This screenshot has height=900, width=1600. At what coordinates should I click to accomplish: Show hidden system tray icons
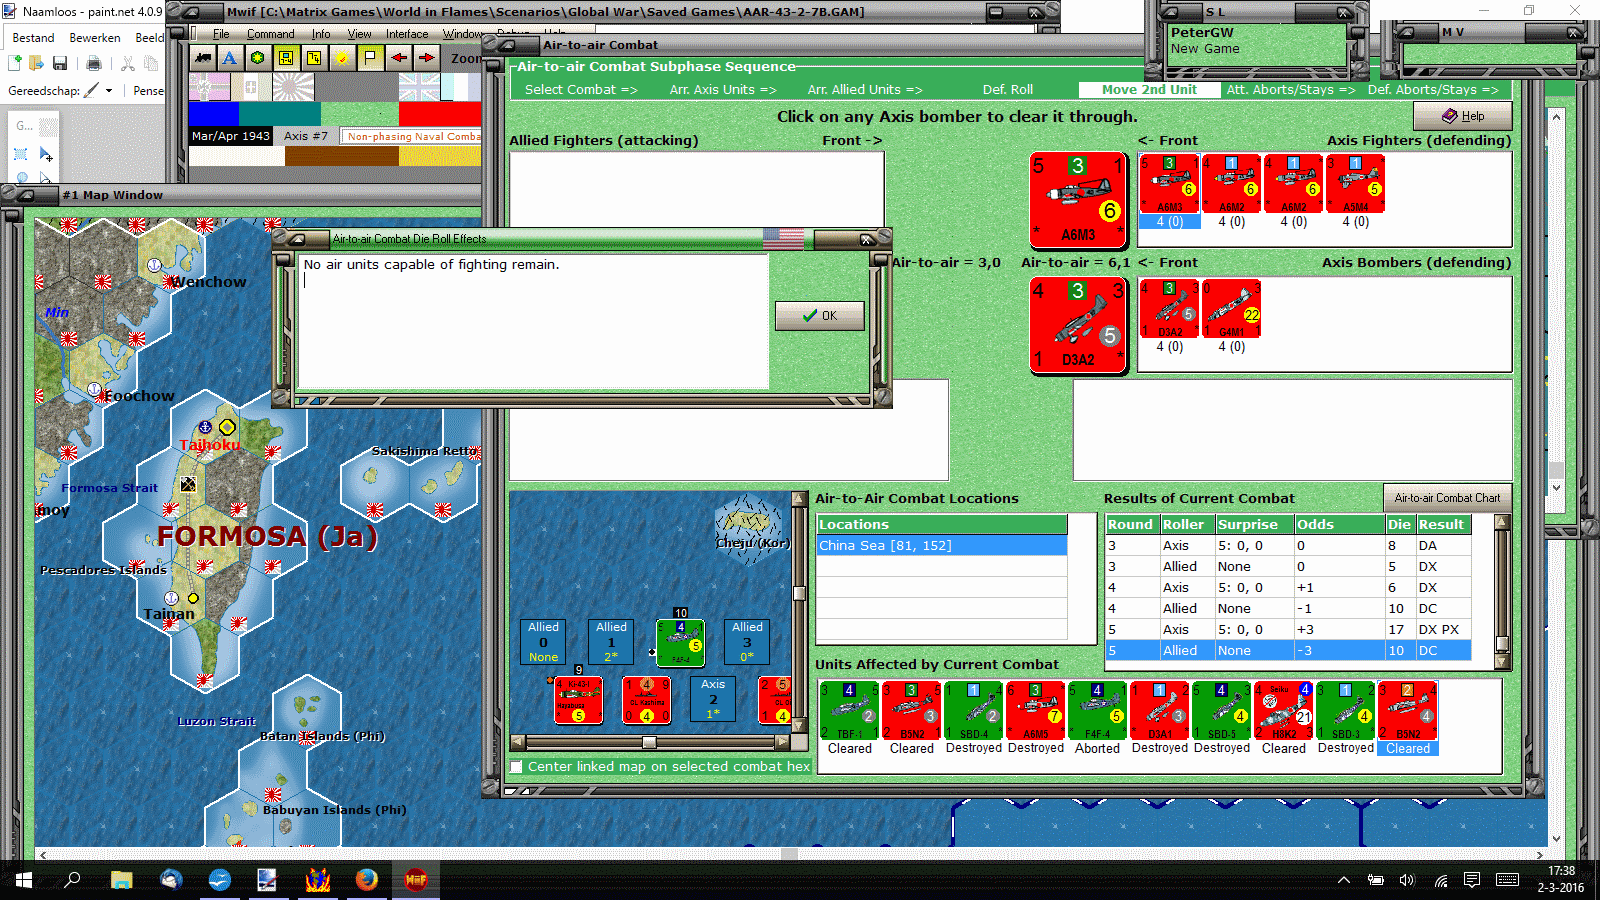click(1344, 880)
